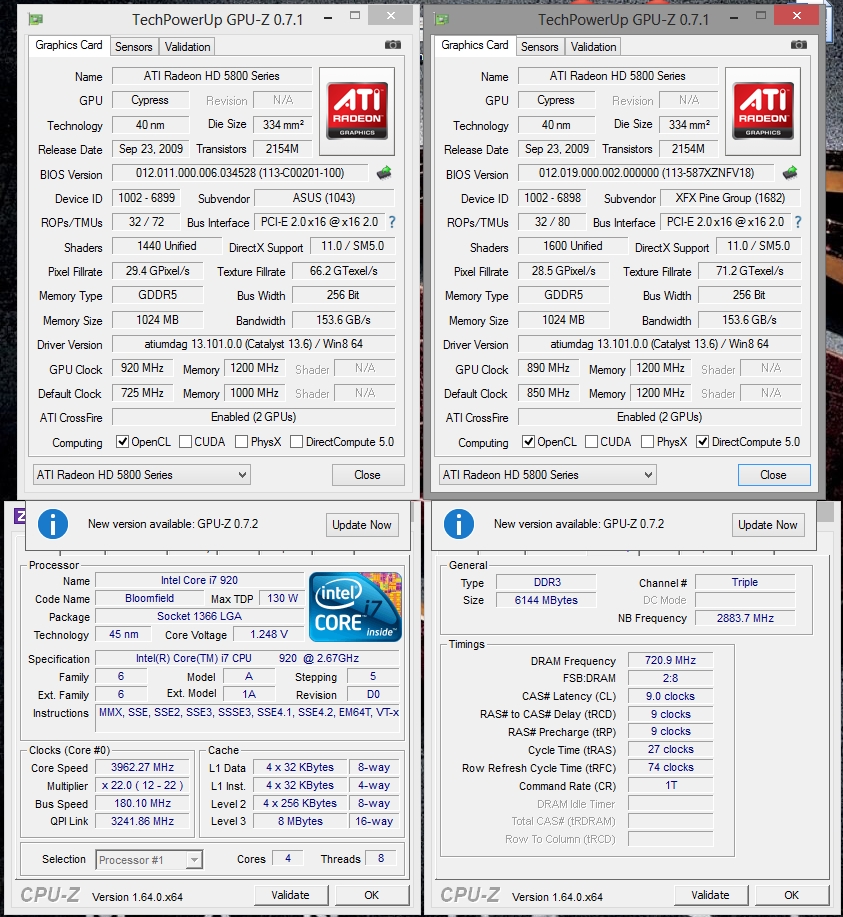This screenshot has height=917, width=843.
Task: Click the camera screenshot icon in right GPU-Z window
Action: click(x=799, y=45)
